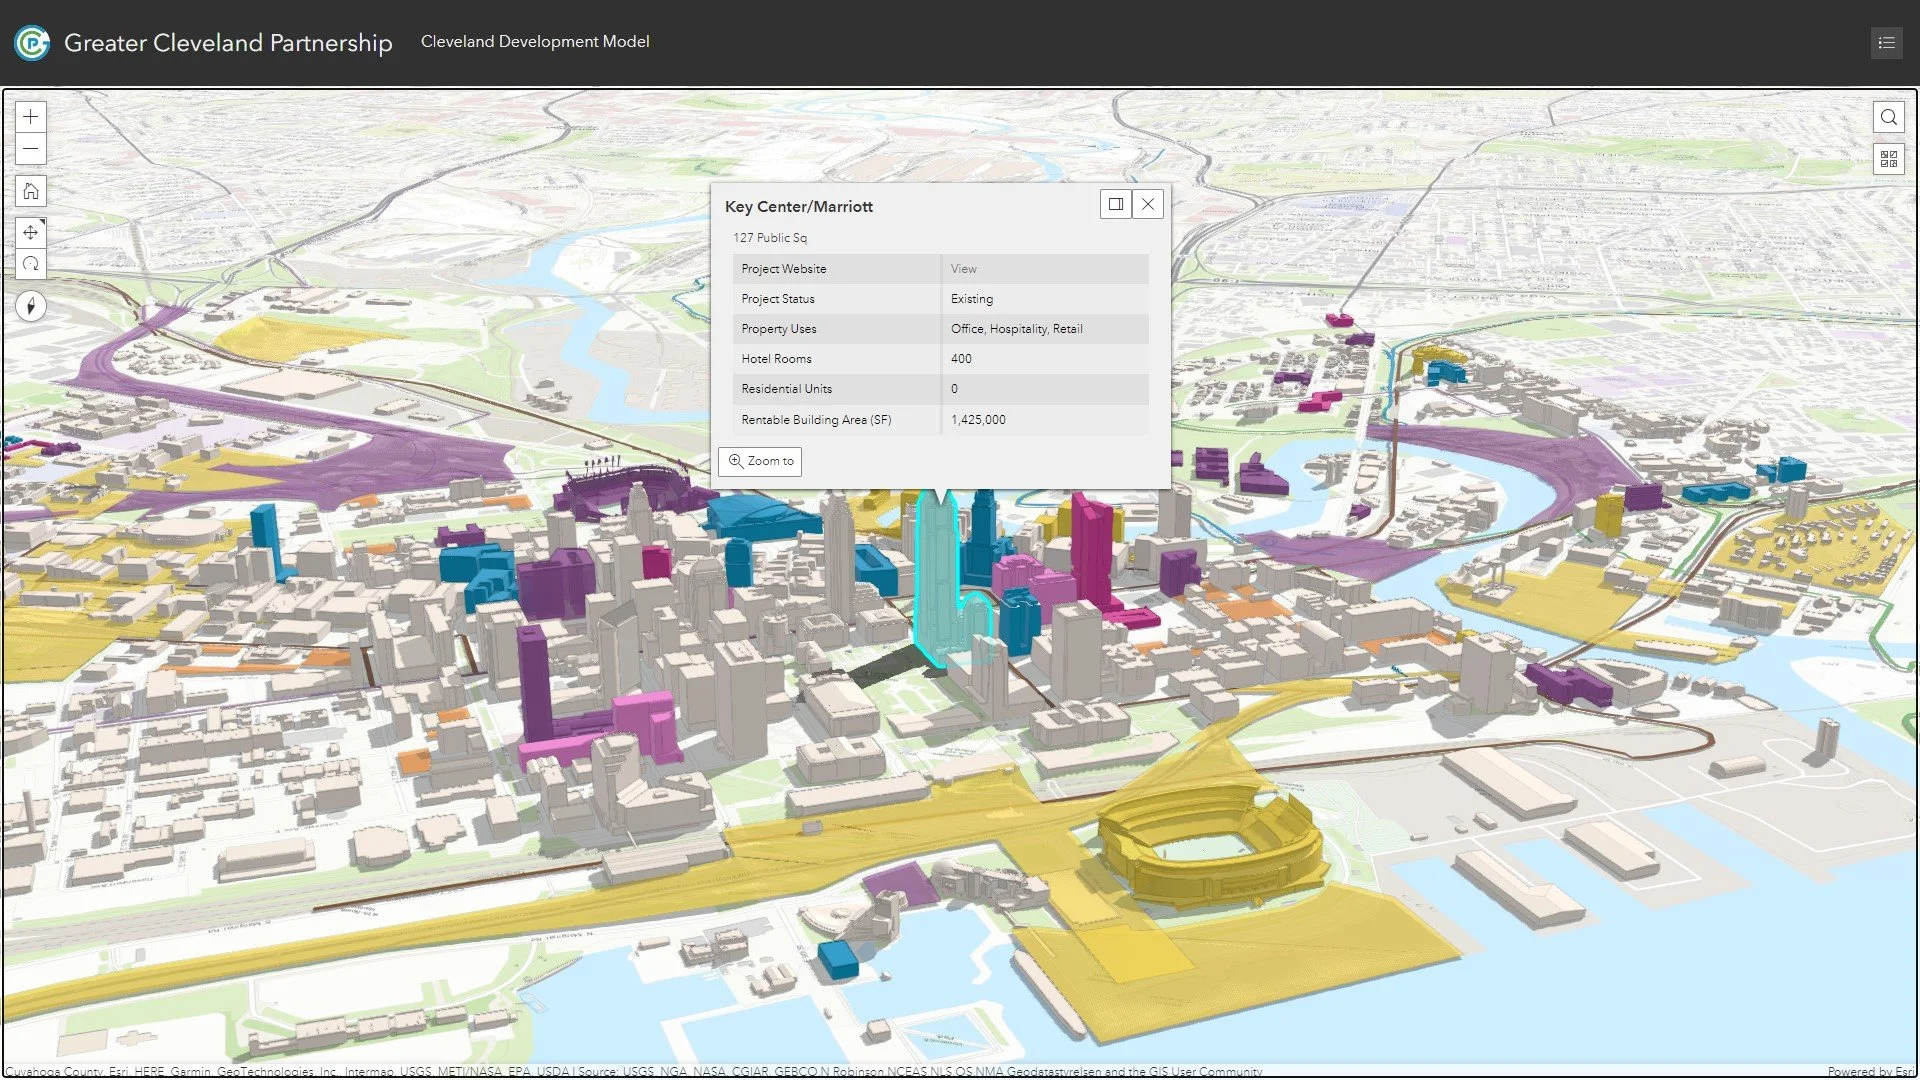Select the Key Center/Marriott popup title
Viewport: 1920px width, 1080px height.
click(x=798, y=206)
